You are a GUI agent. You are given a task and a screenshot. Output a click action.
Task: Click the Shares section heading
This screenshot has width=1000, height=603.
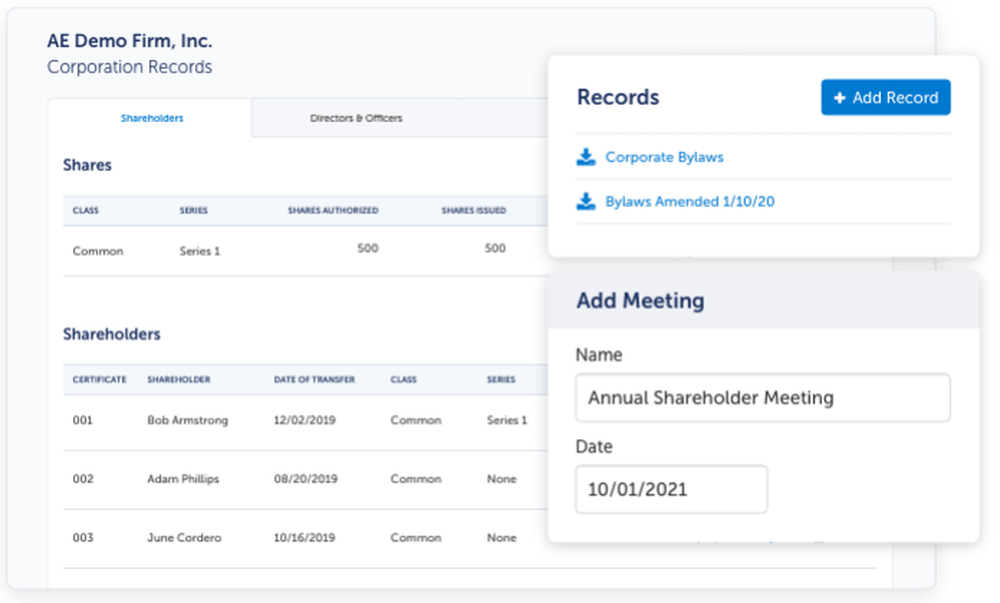(x=87, y=165)
